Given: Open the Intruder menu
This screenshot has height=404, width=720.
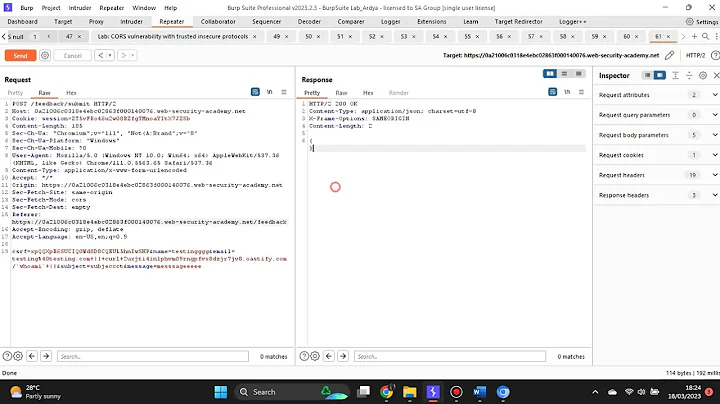Looking at the screenshot, I should tap(80, 8).
